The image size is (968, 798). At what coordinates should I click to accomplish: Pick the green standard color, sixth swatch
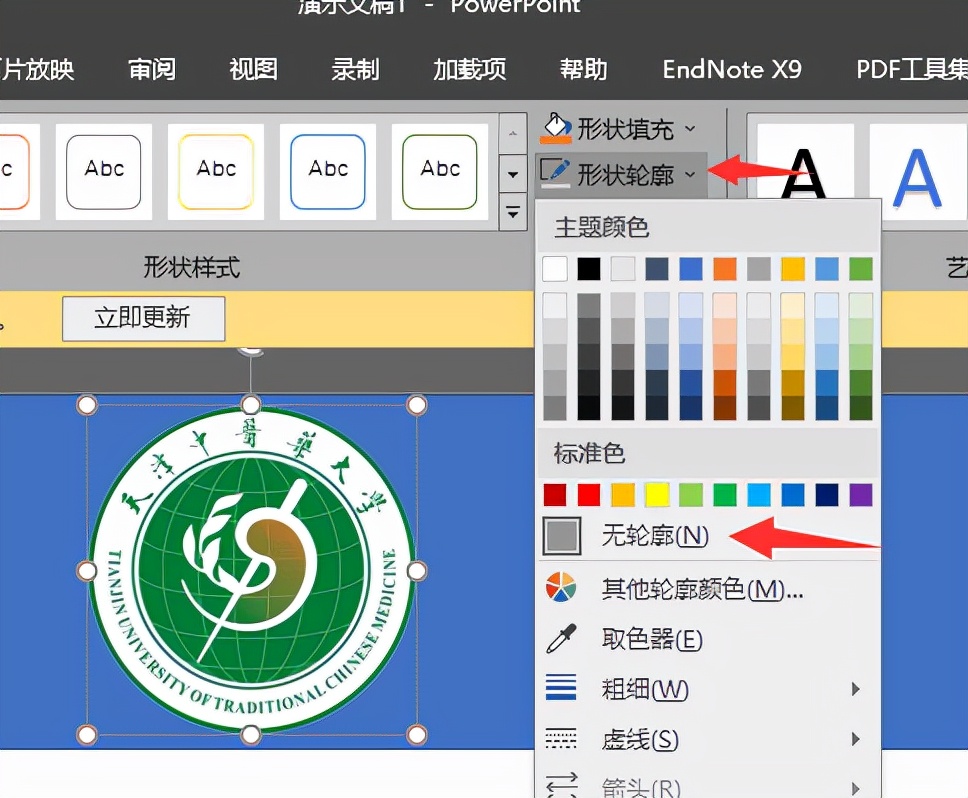[725, 494]
